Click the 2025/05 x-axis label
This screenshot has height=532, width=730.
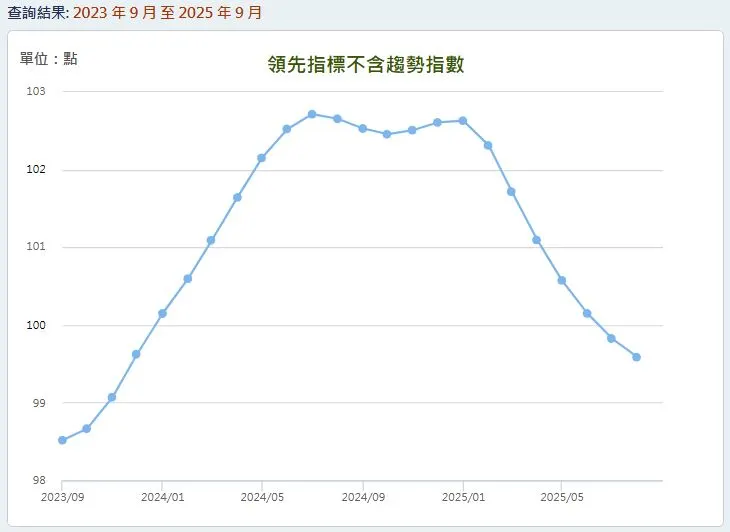pos(562,497)
